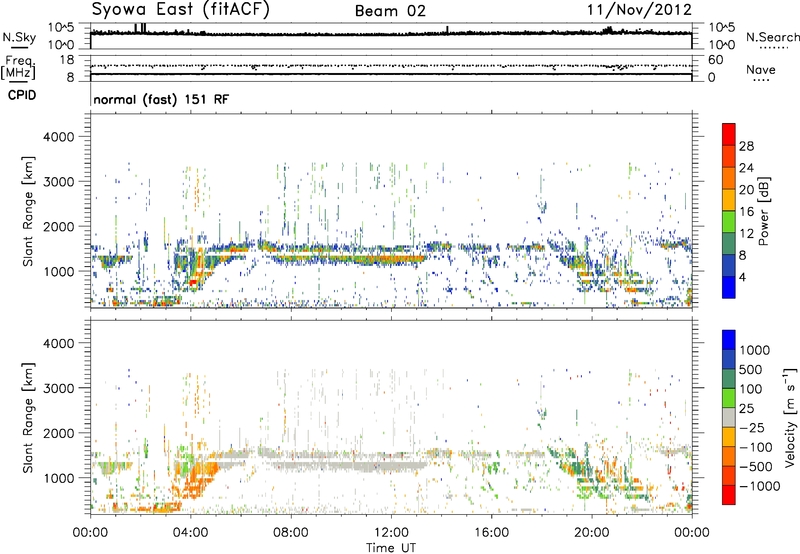Click the 'N.Search' legend label
800x554 pixels.
[x=772, y=37]
